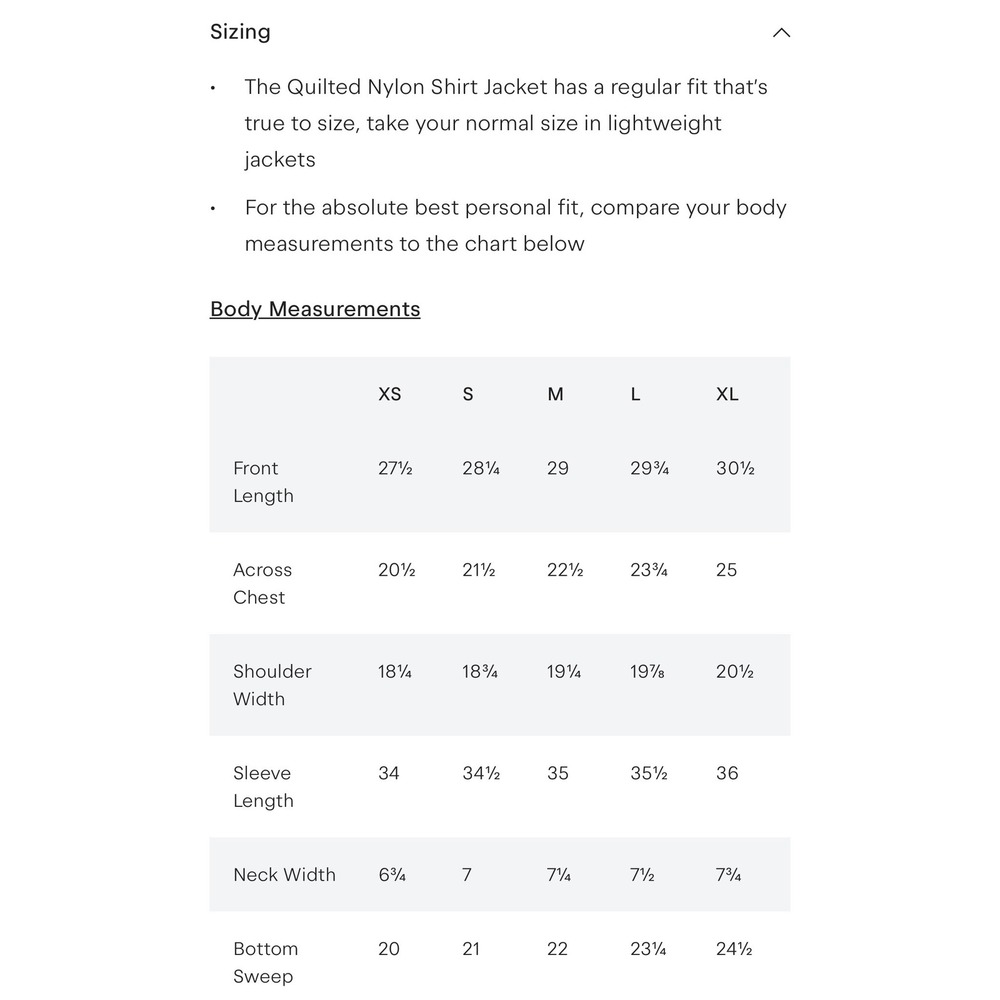
Task: Open the Body Measurements link
Action: [315, 309]
